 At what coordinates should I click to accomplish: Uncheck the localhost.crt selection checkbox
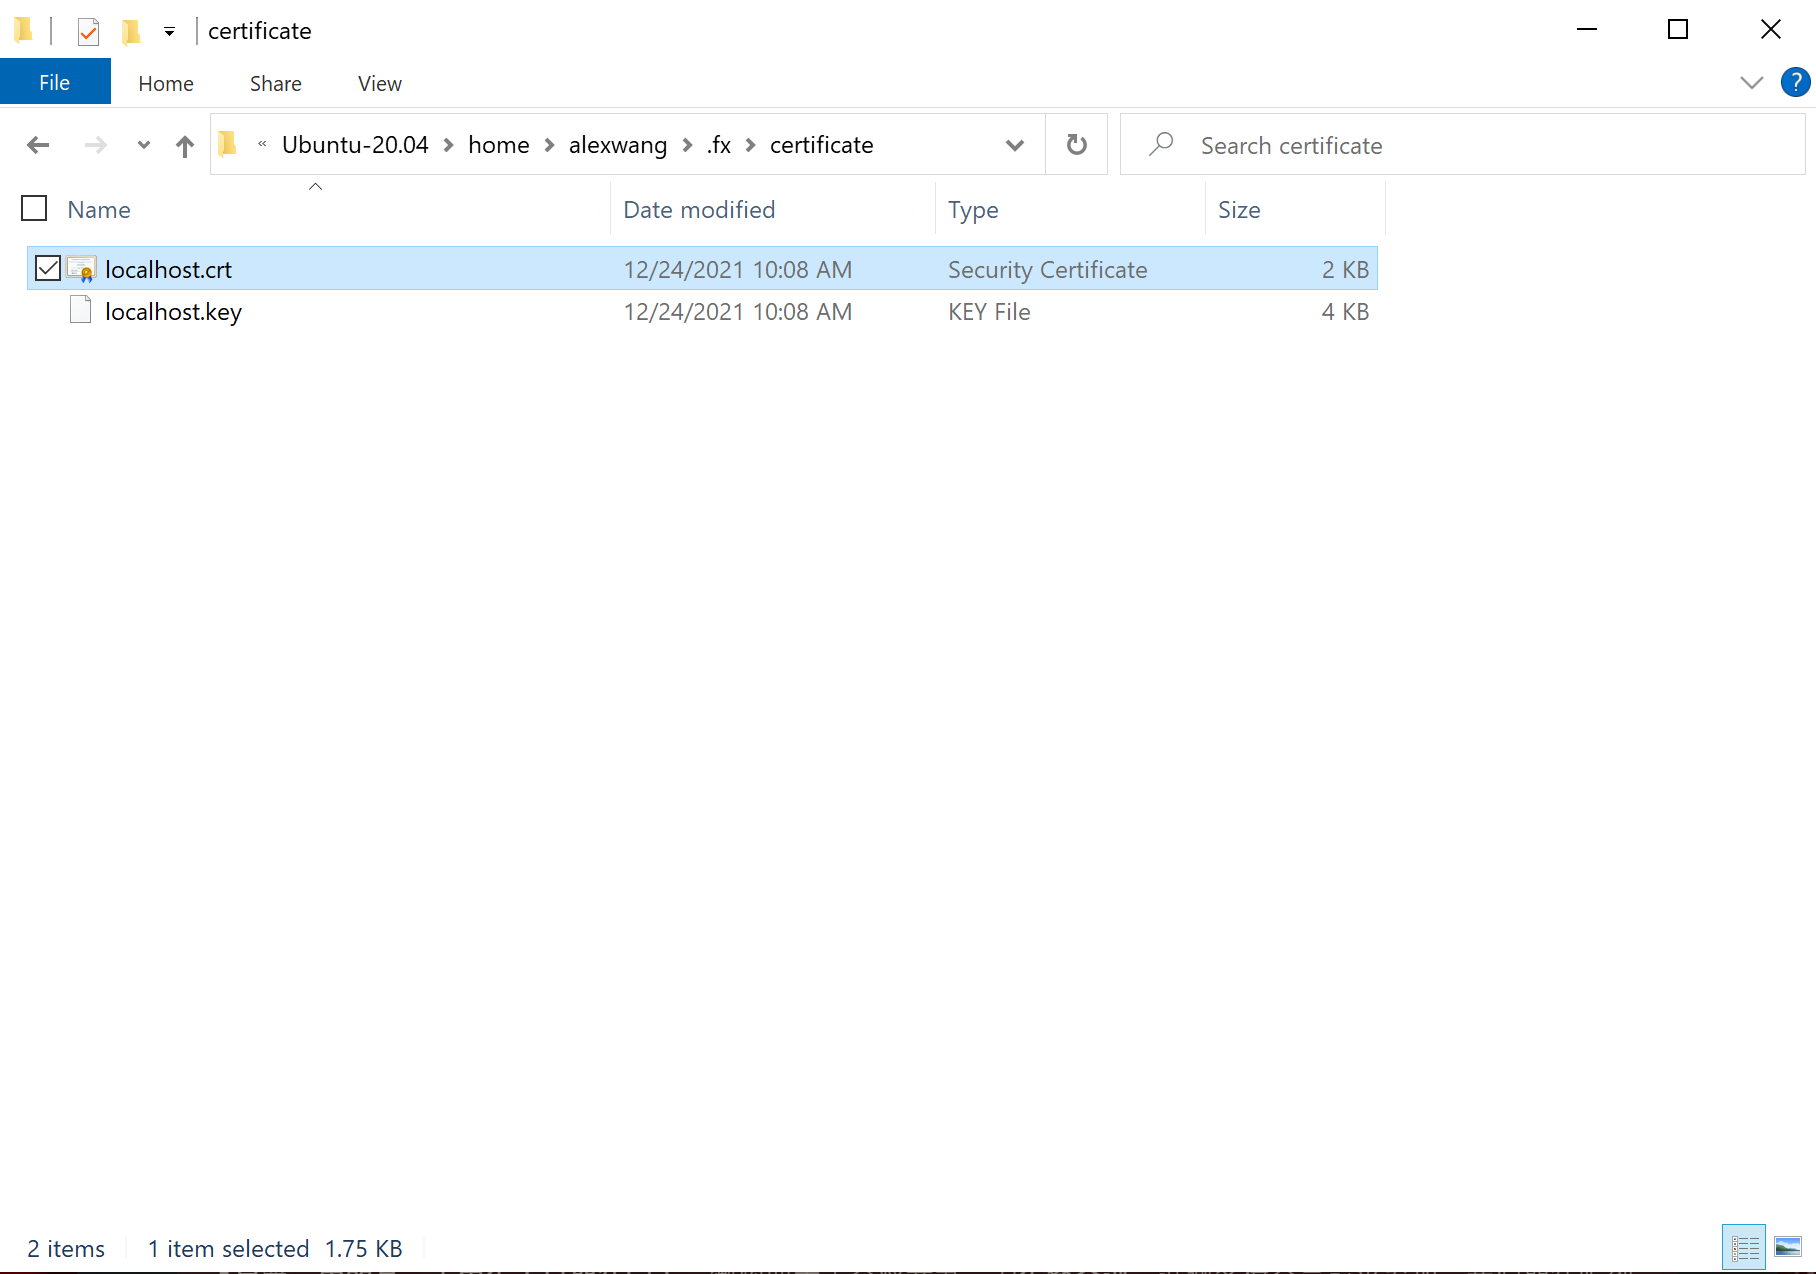[x=47, y=268]
